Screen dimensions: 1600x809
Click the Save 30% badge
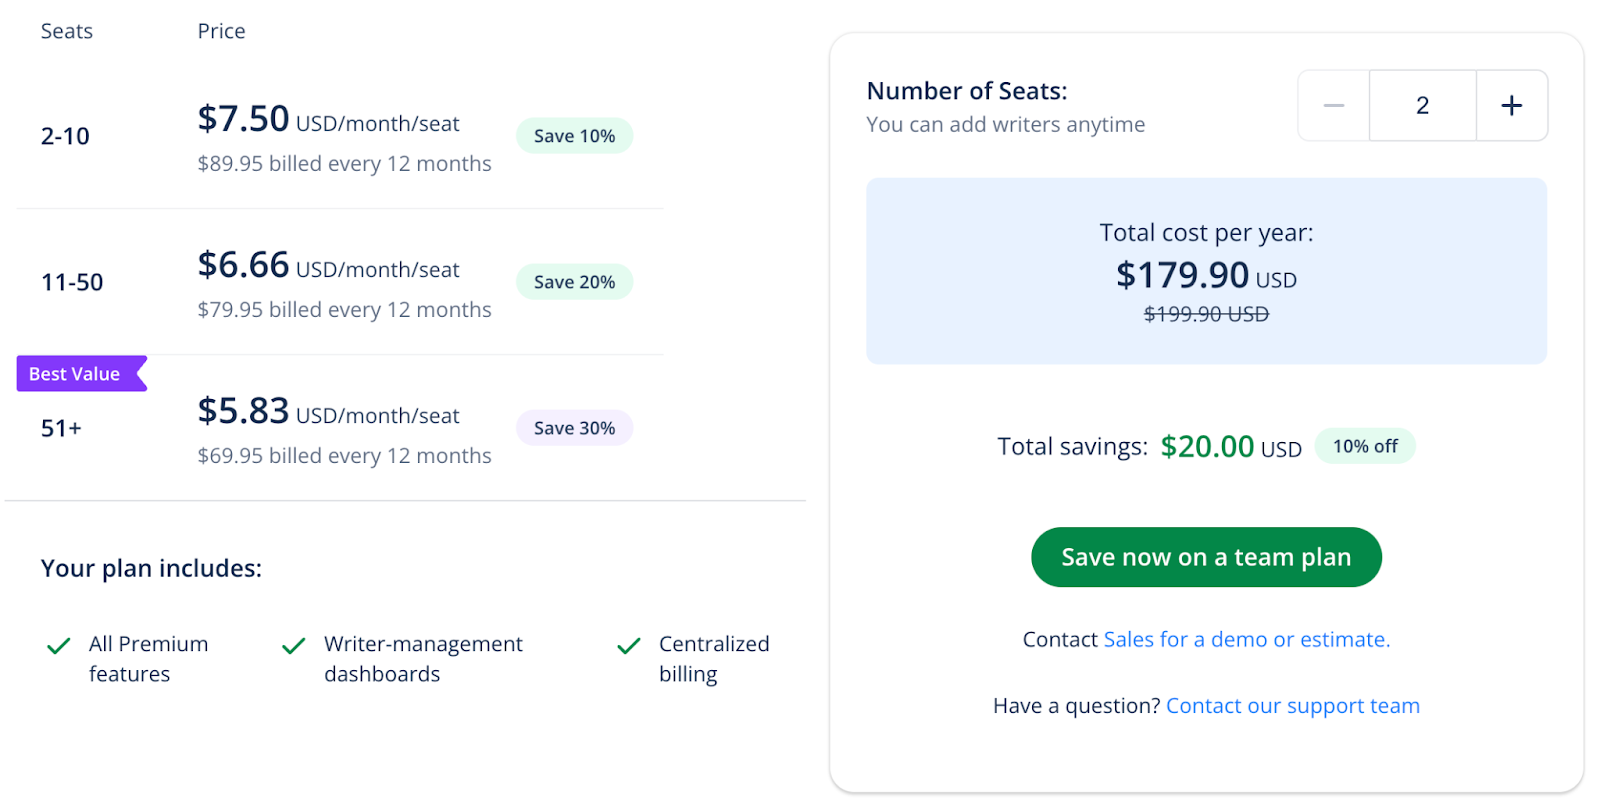point(574,428)
